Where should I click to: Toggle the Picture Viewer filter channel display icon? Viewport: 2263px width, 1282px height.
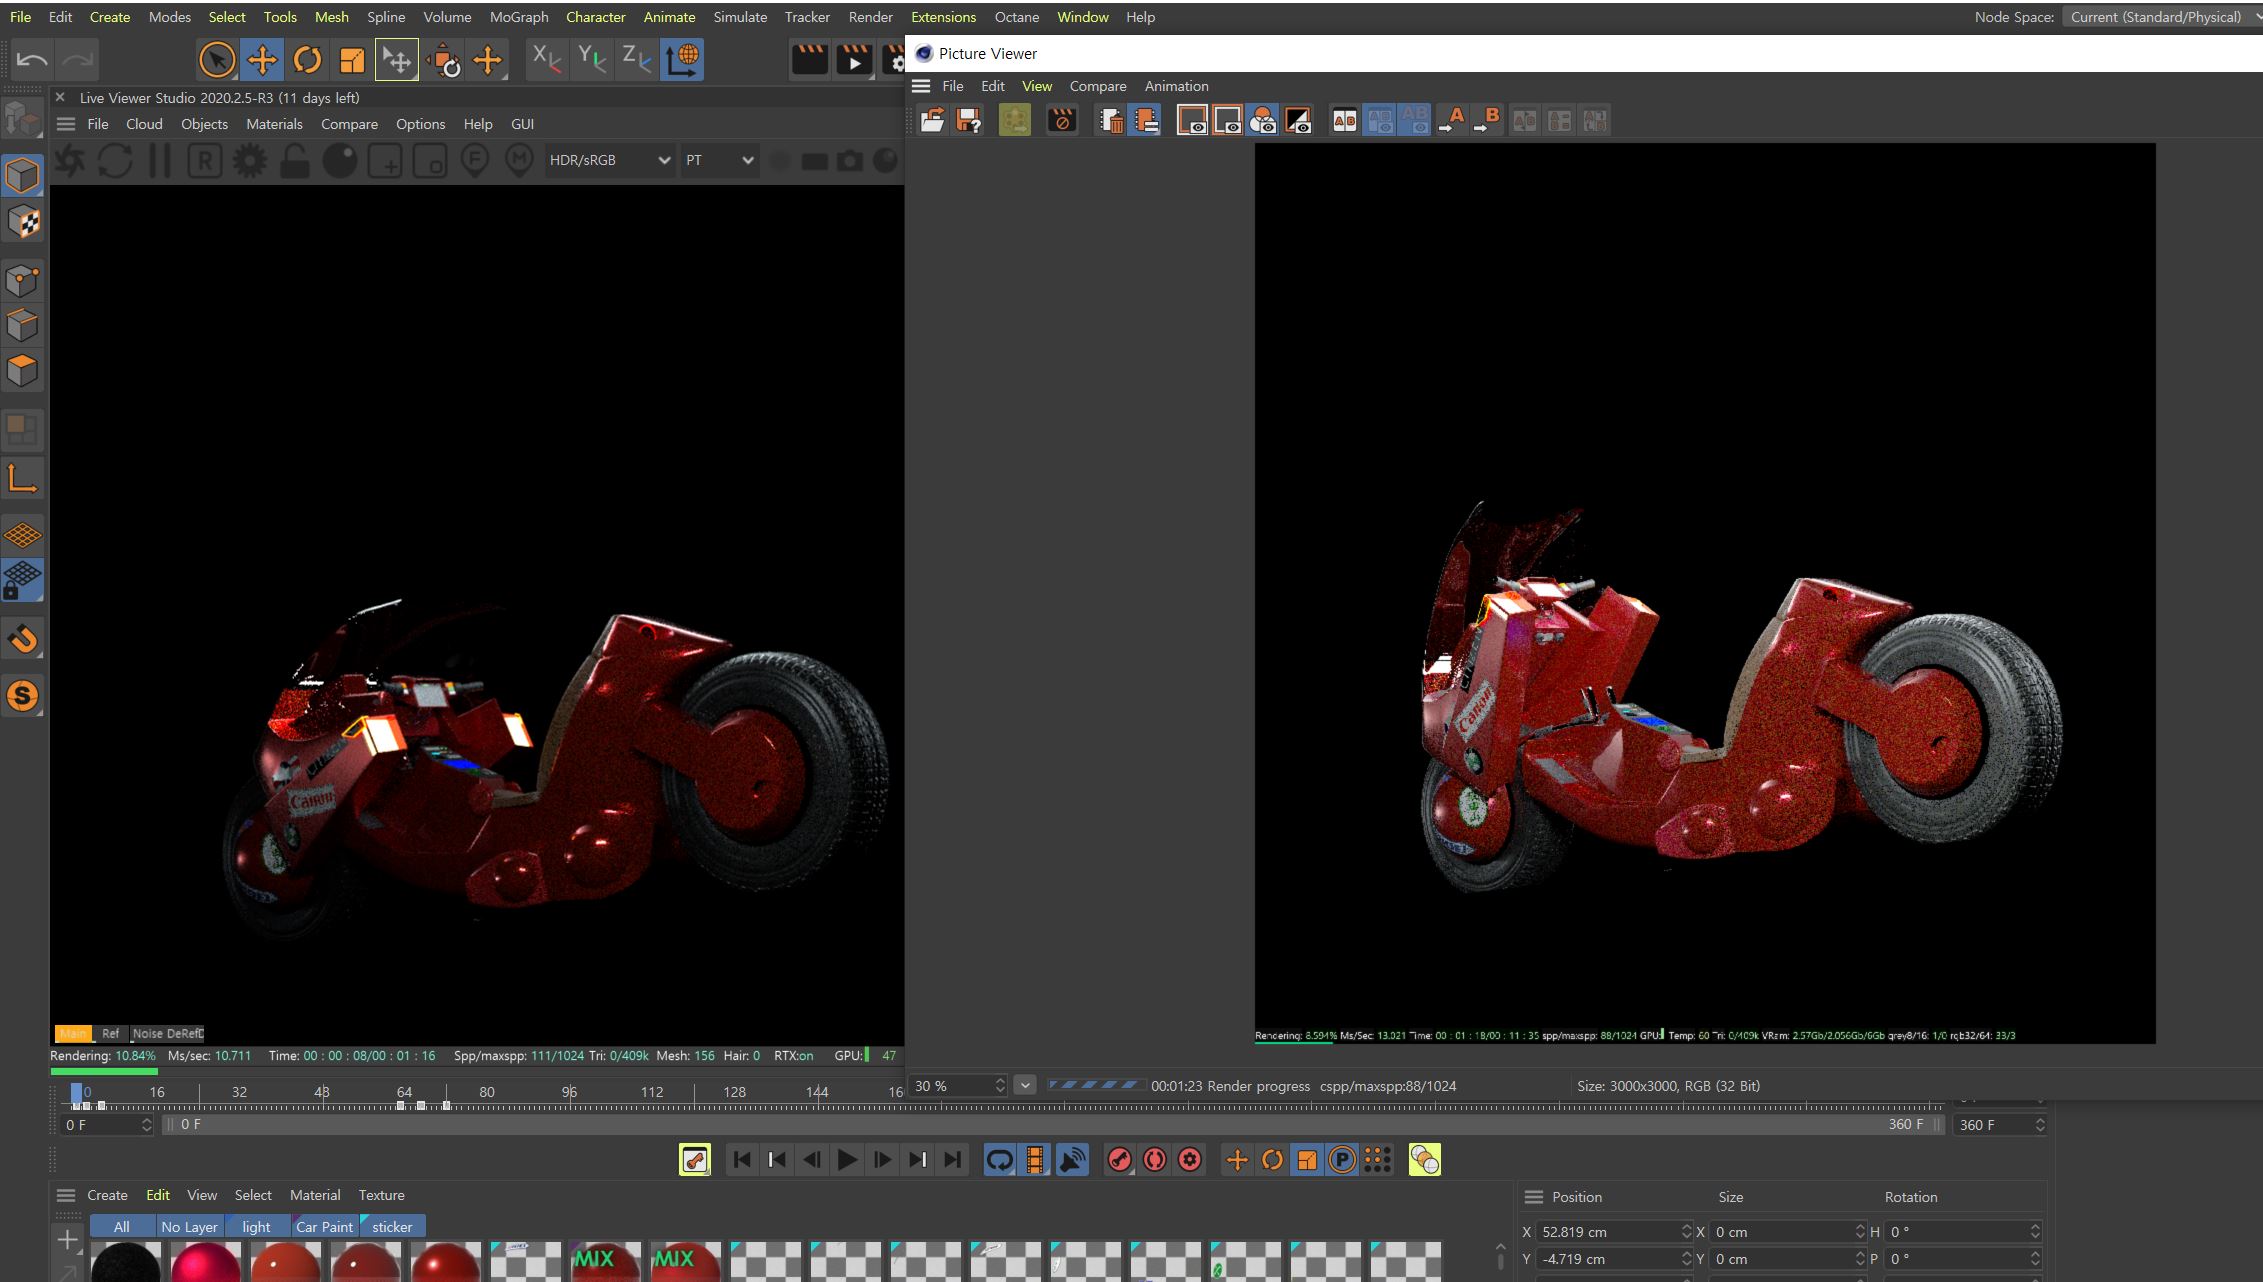pos(1263,120)
